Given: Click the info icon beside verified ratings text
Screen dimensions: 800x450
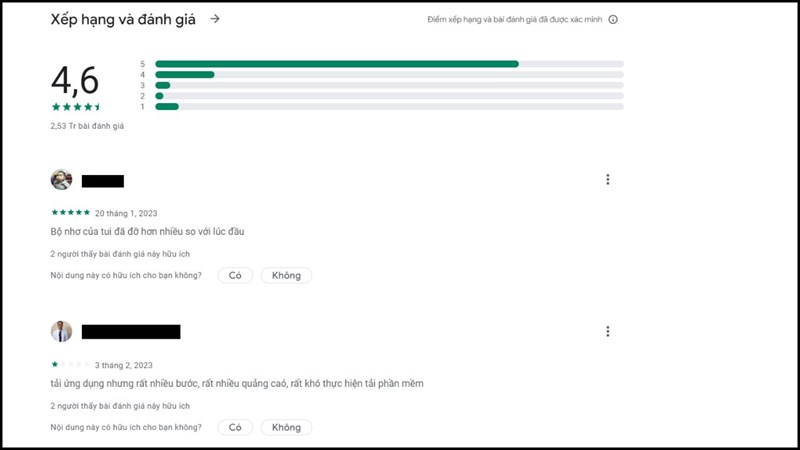Looking at the screenshot, I should [x=613, y=19].
